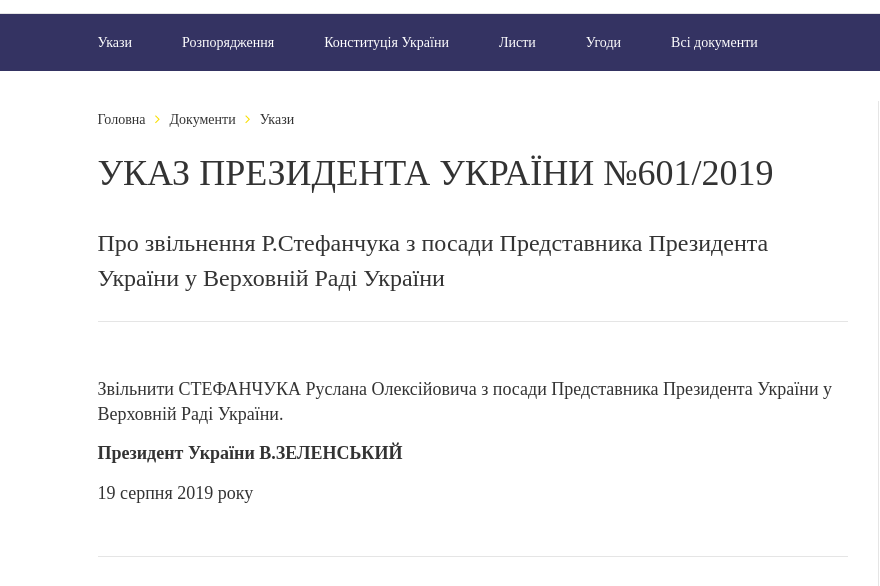Viewport: 880px width, 586px height.
Task: Navigate to Документи breadcrumb link
Action: (202, 120)
